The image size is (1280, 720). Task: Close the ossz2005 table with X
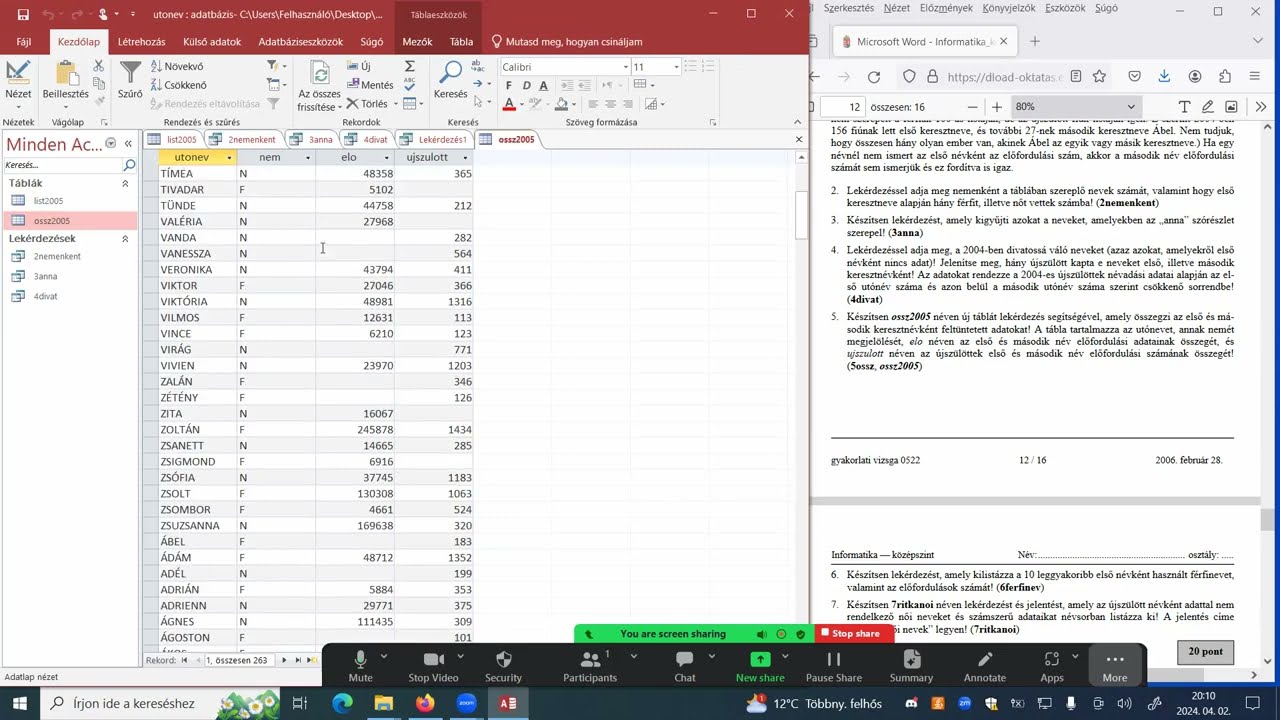(x=798, y=139)
